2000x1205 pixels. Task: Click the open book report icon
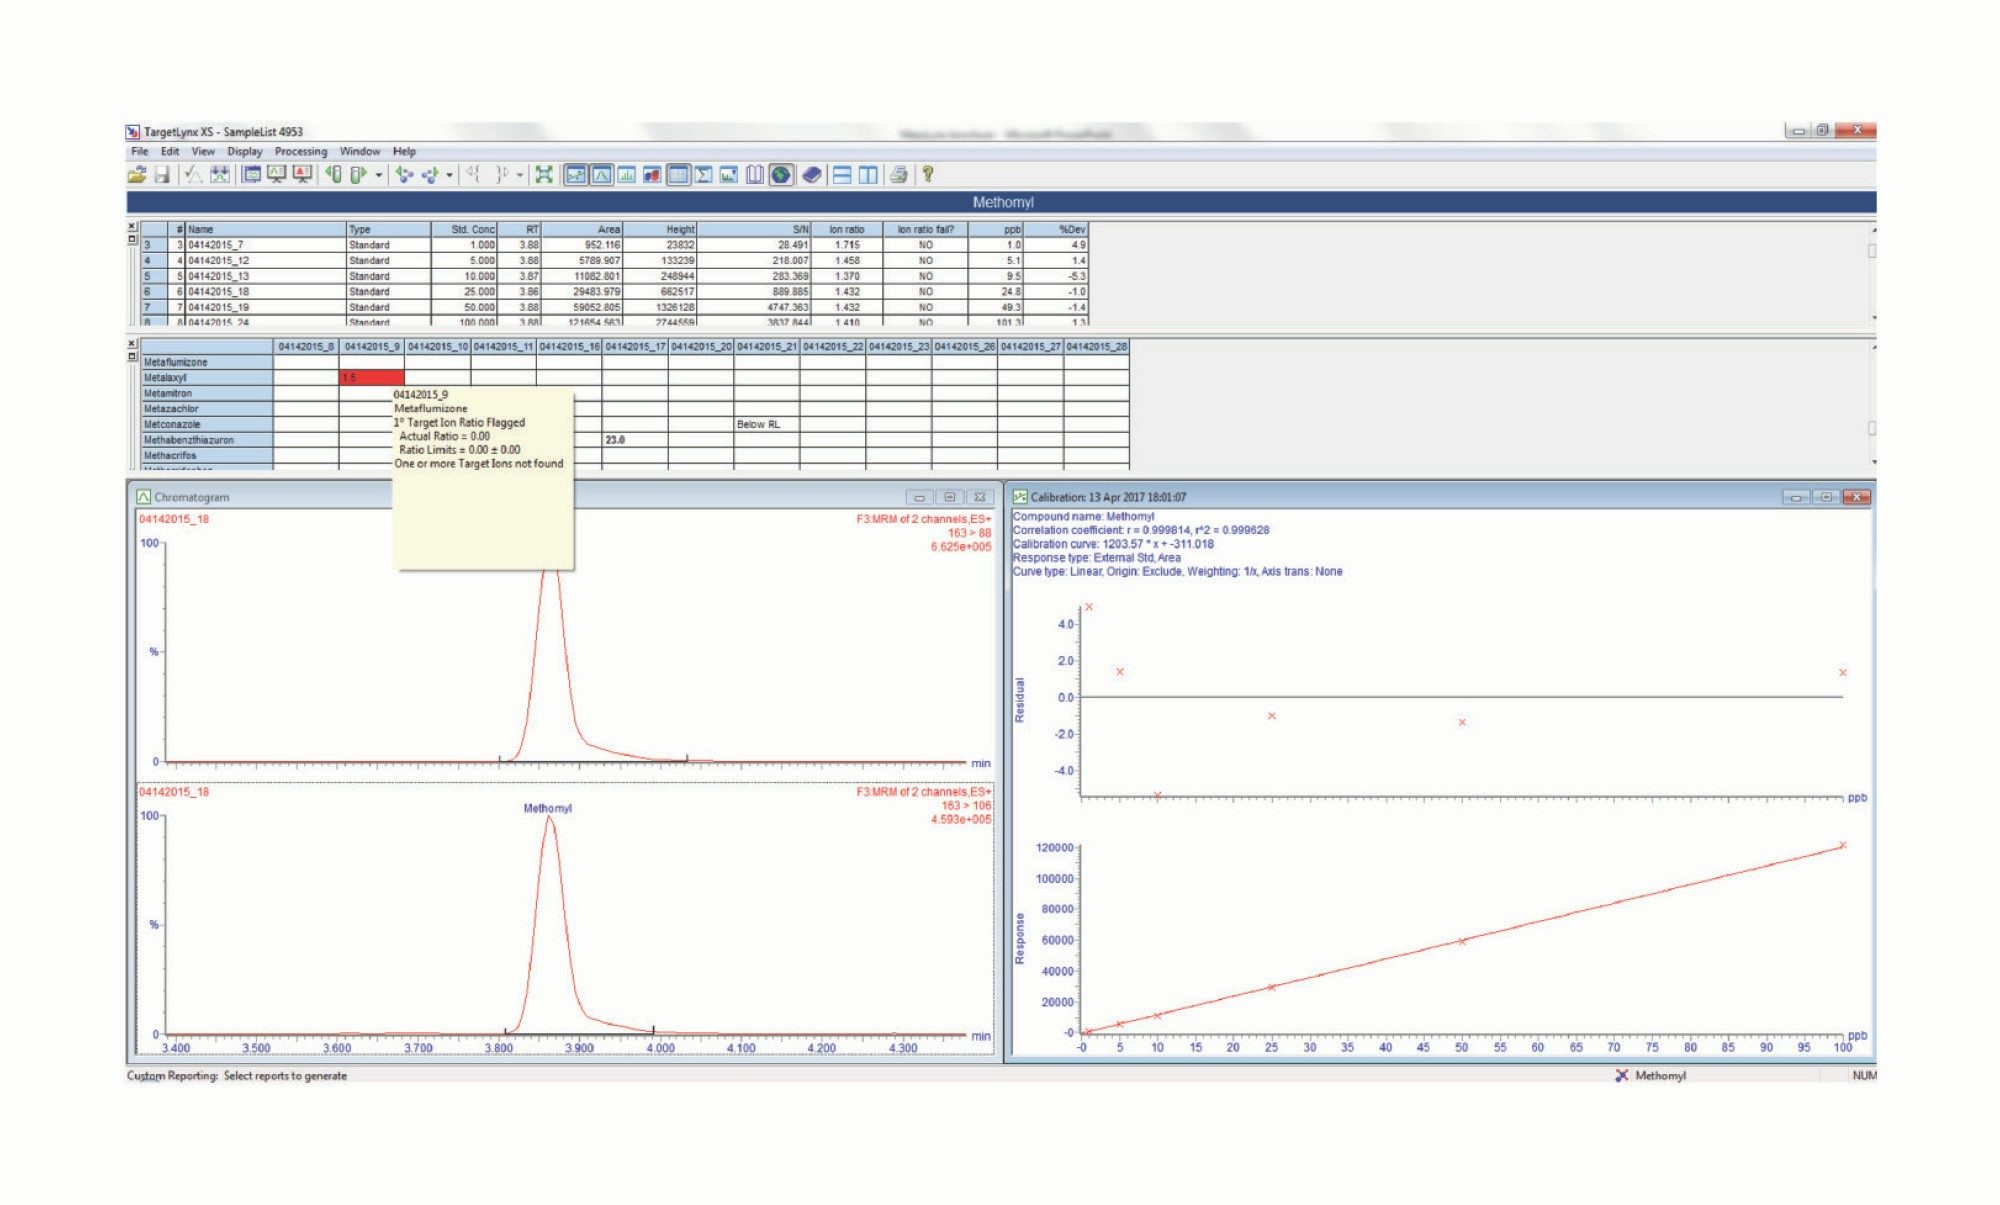(755, 175)
